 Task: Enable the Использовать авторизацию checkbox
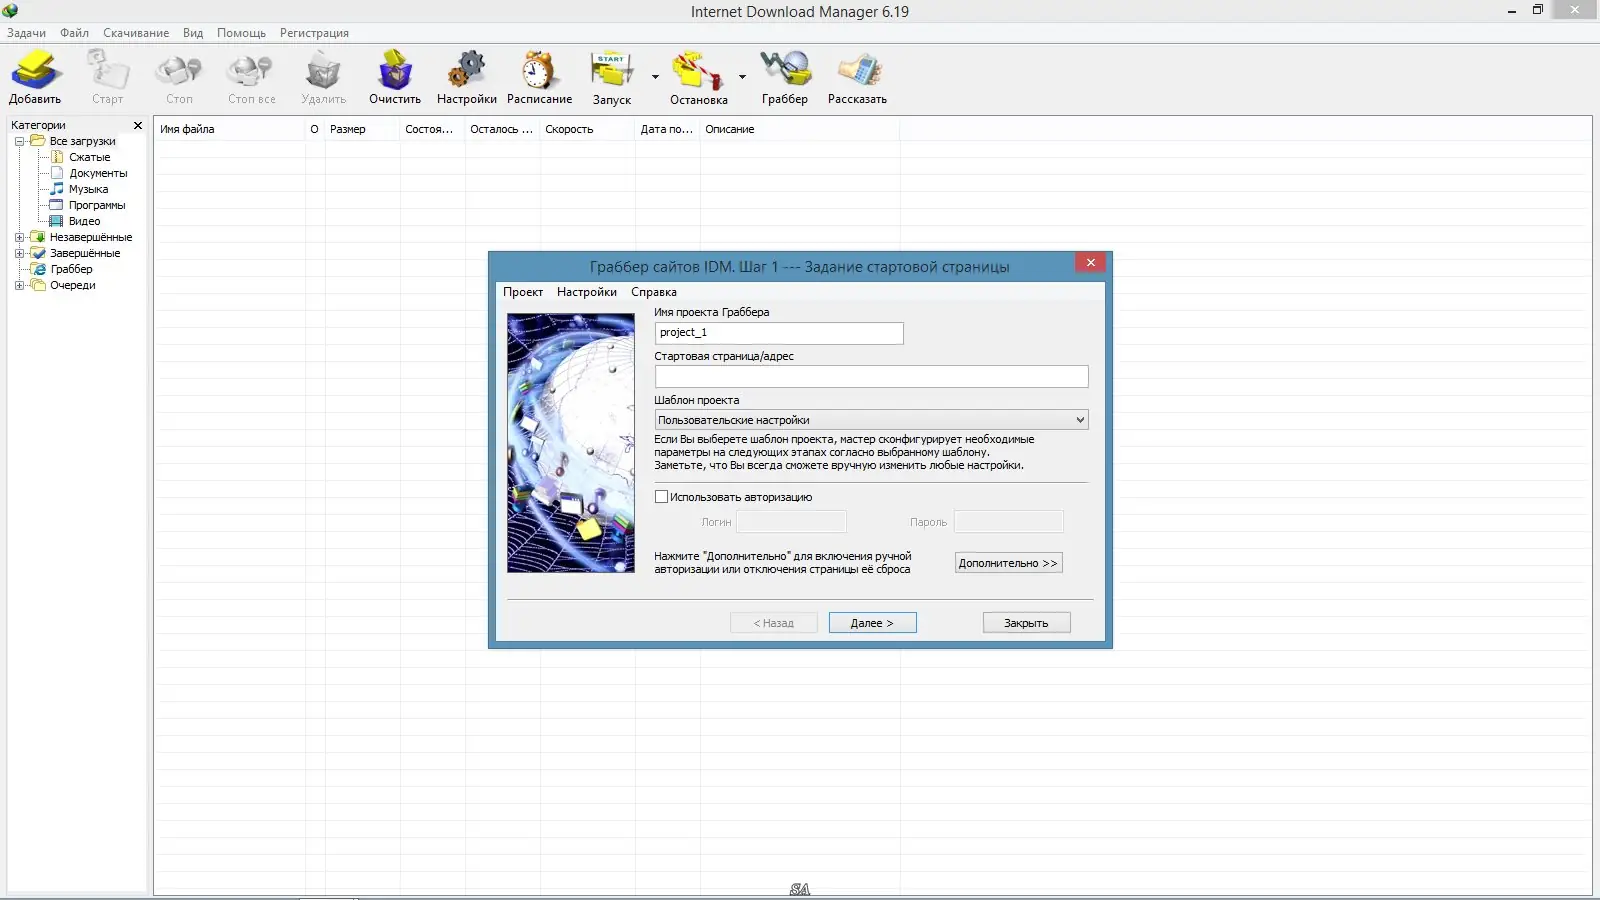point(661,496)
